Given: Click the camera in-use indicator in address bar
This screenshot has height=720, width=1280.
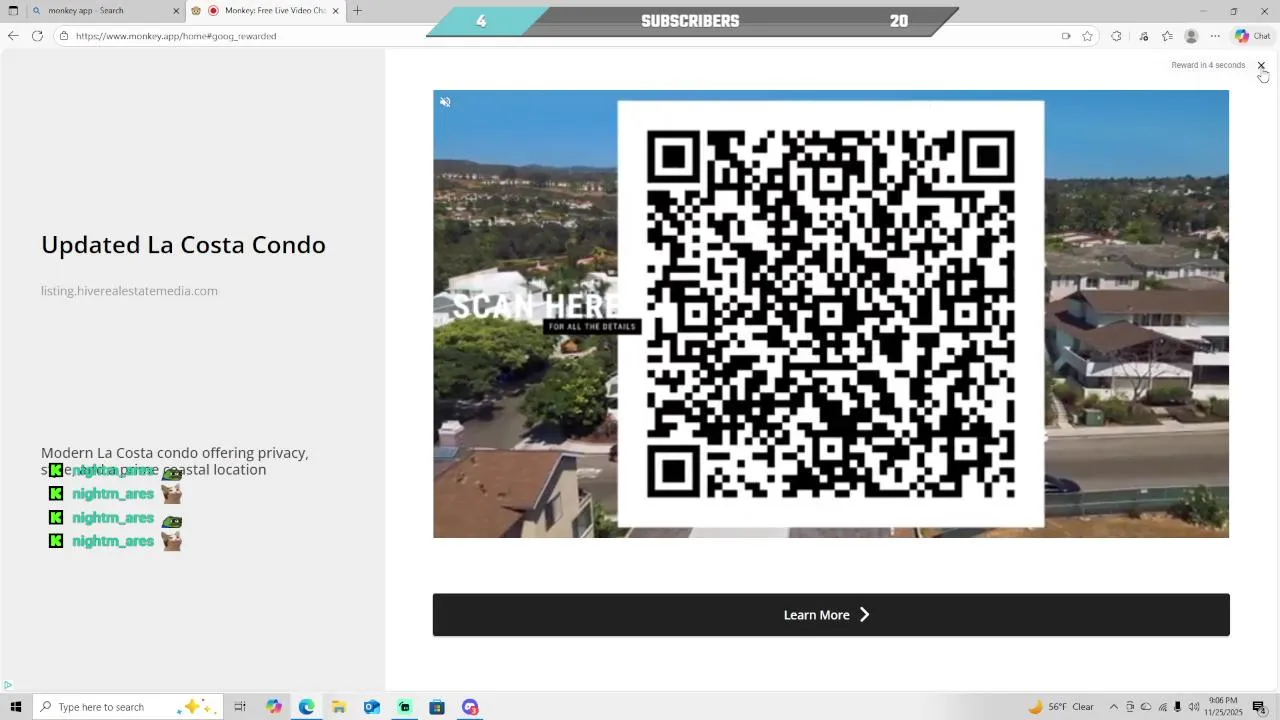Looking at the screenshot, I should [1066, 36].
